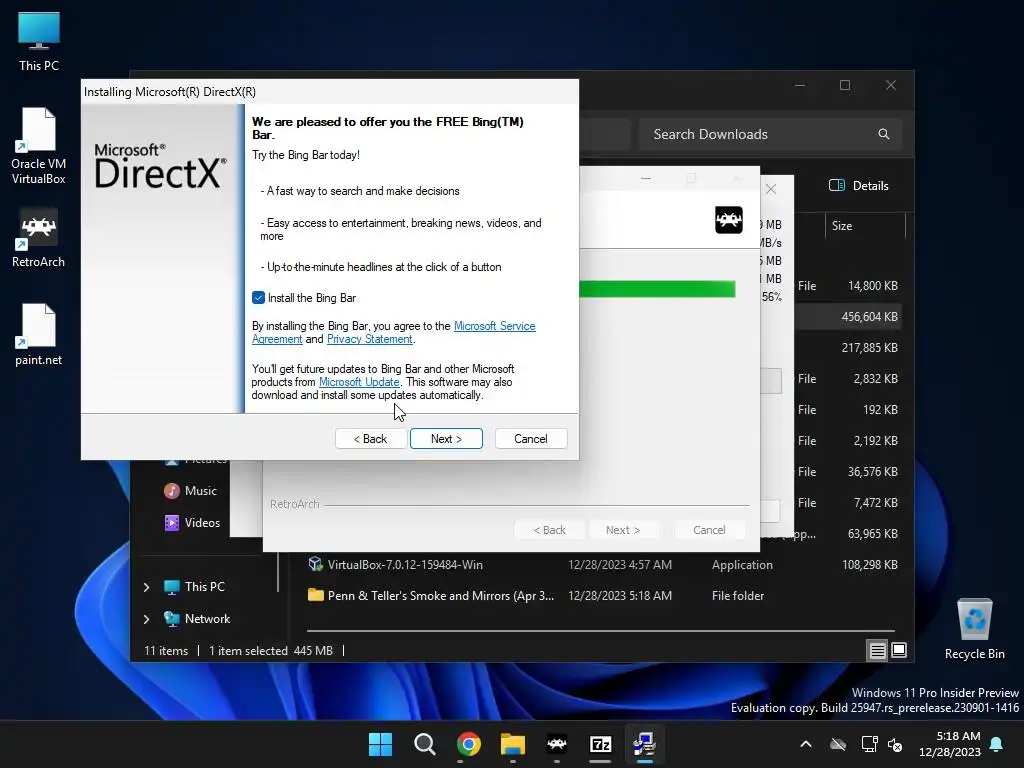This screenshot has height=768, width=1024.
Task: Switch to the DirectX setup taskbar icon
Action: coord(645,744)
